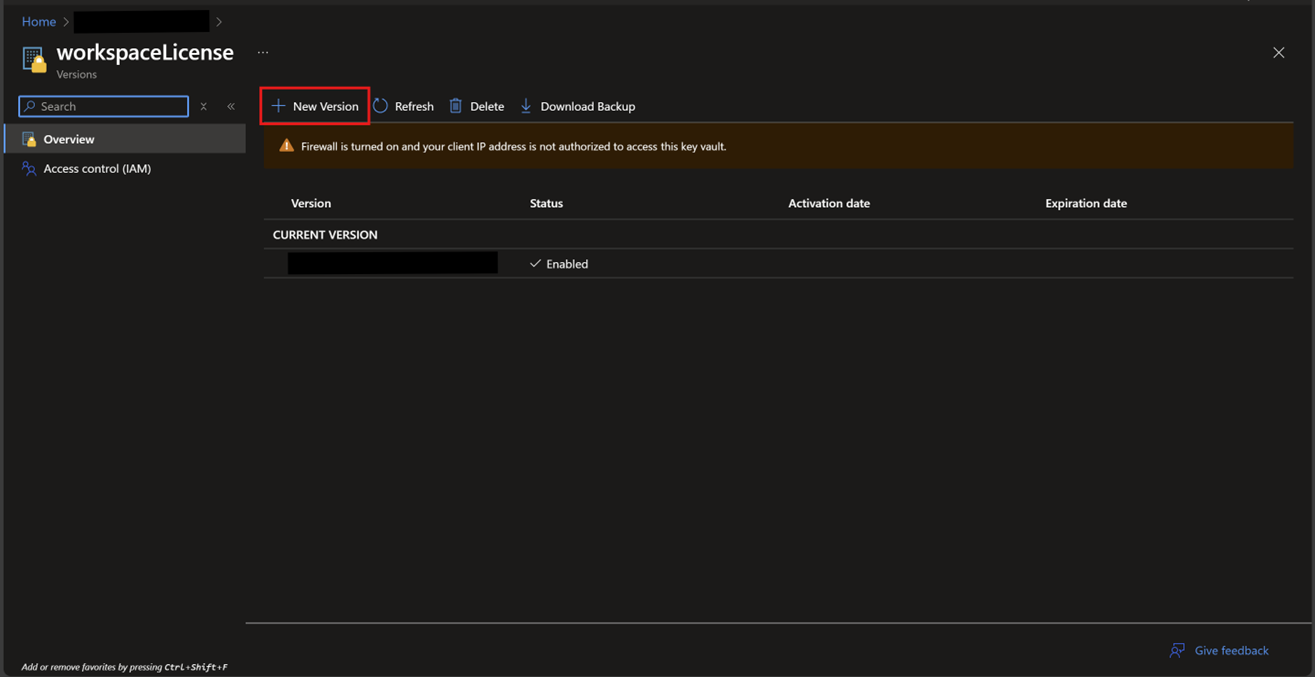Open the Give feedback link
The width and height of the screenshot is (1315, 677).
click(1230, 650)
